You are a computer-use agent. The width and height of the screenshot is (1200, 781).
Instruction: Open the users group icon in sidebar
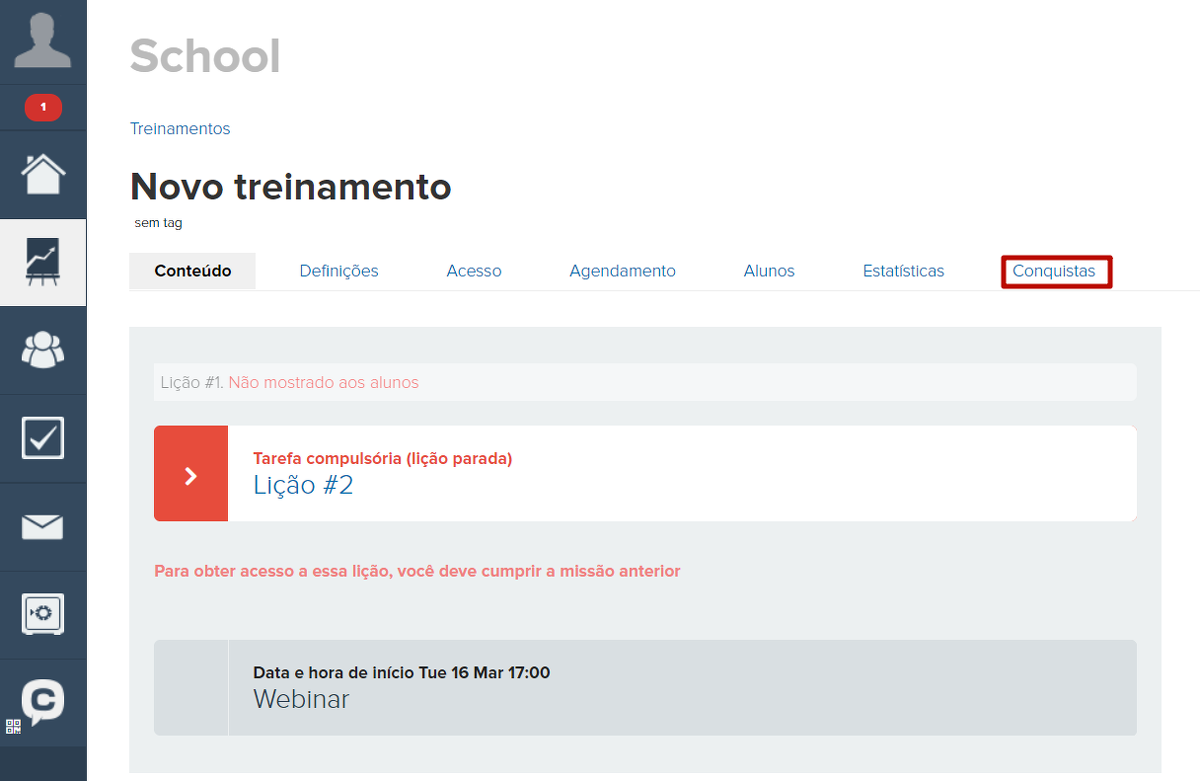(43, 350)
